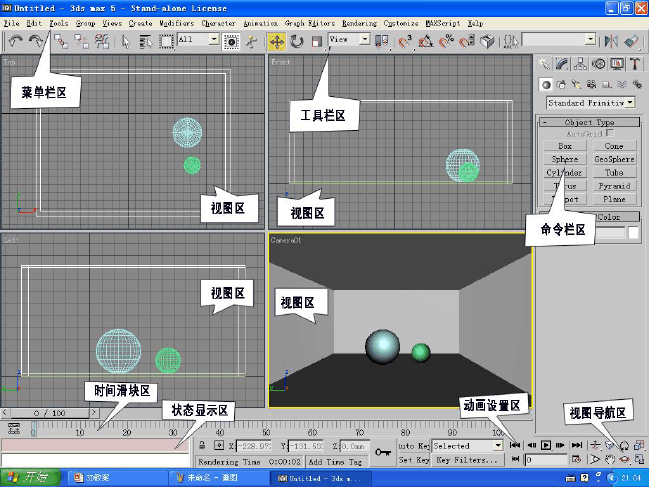Toggle the Auto Key animation mode
The image size is (649, 487).
click(413, 446)
